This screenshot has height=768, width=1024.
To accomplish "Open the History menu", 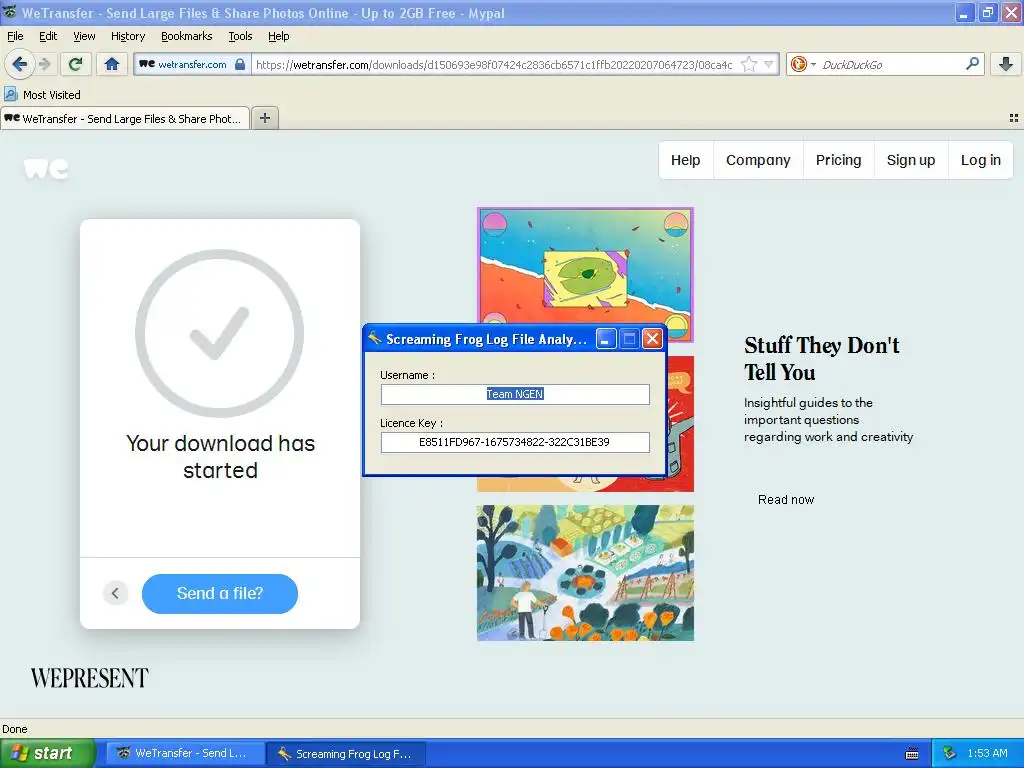I will [x=128, y=36].
